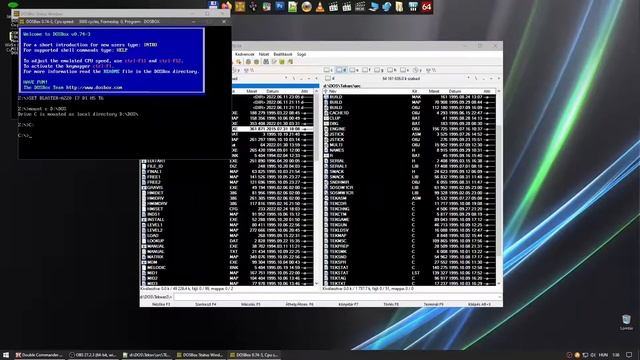Open the Beállítások menu
The height and width of the screenshot is (360, 640).
[x=283, y=54]
